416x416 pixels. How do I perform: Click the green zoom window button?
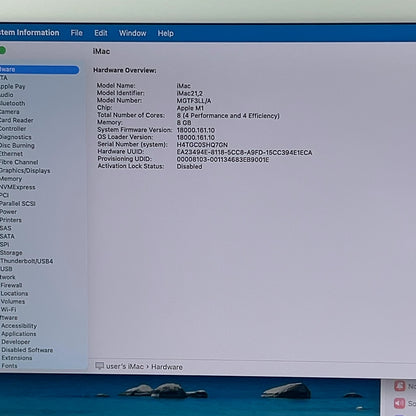[x=2, y=50]
